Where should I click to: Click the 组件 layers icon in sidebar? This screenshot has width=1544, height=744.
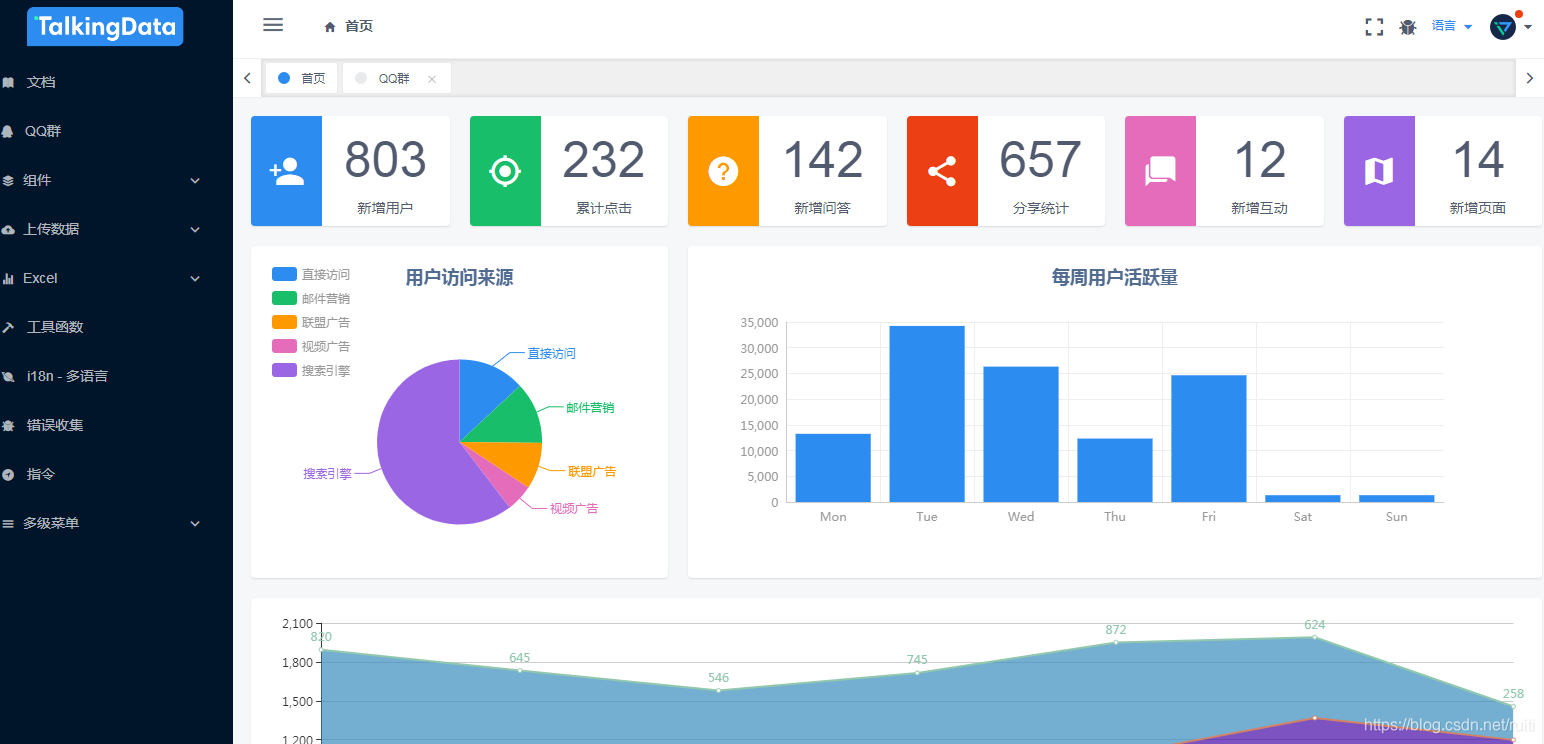8,180
